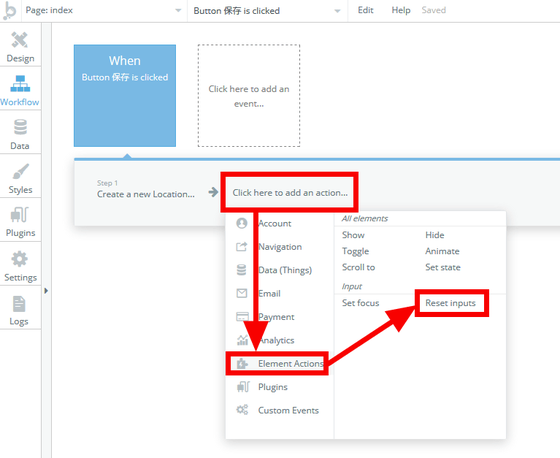Image resolution: width=560 pixels, height=458 pixels.
Task: Click the Bubble logo icon
Action: pos(10,11)
